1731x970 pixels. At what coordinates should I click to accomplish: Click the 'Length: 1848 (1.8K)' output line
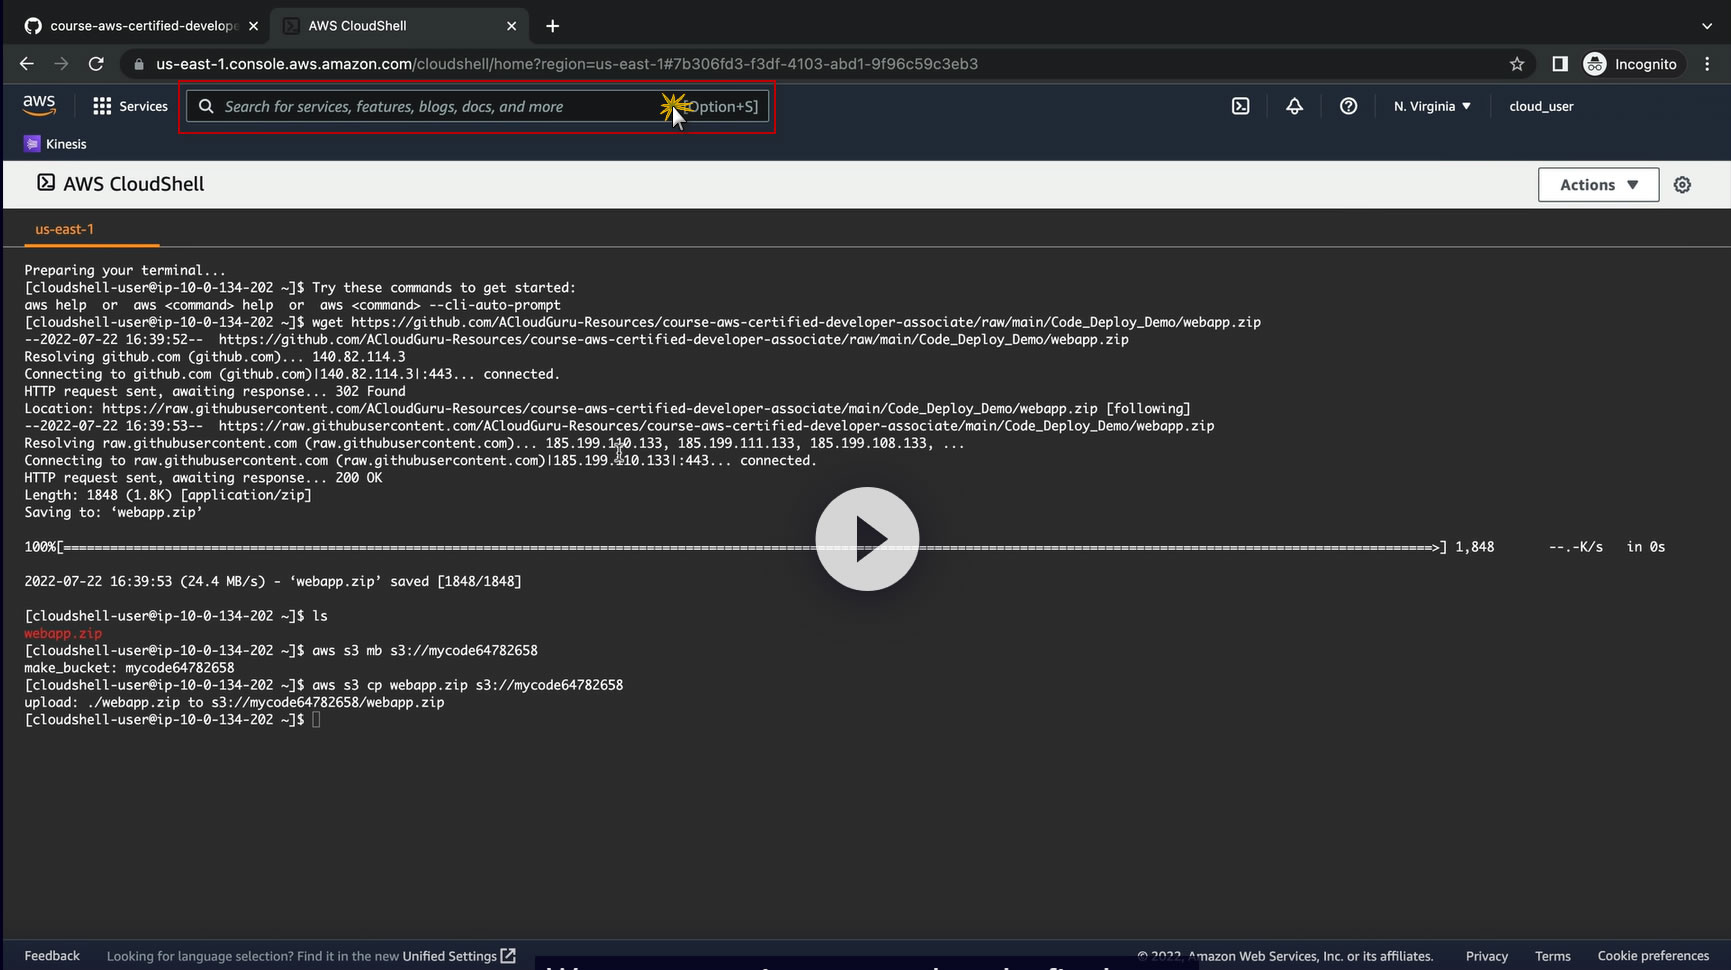click(168, 495)
